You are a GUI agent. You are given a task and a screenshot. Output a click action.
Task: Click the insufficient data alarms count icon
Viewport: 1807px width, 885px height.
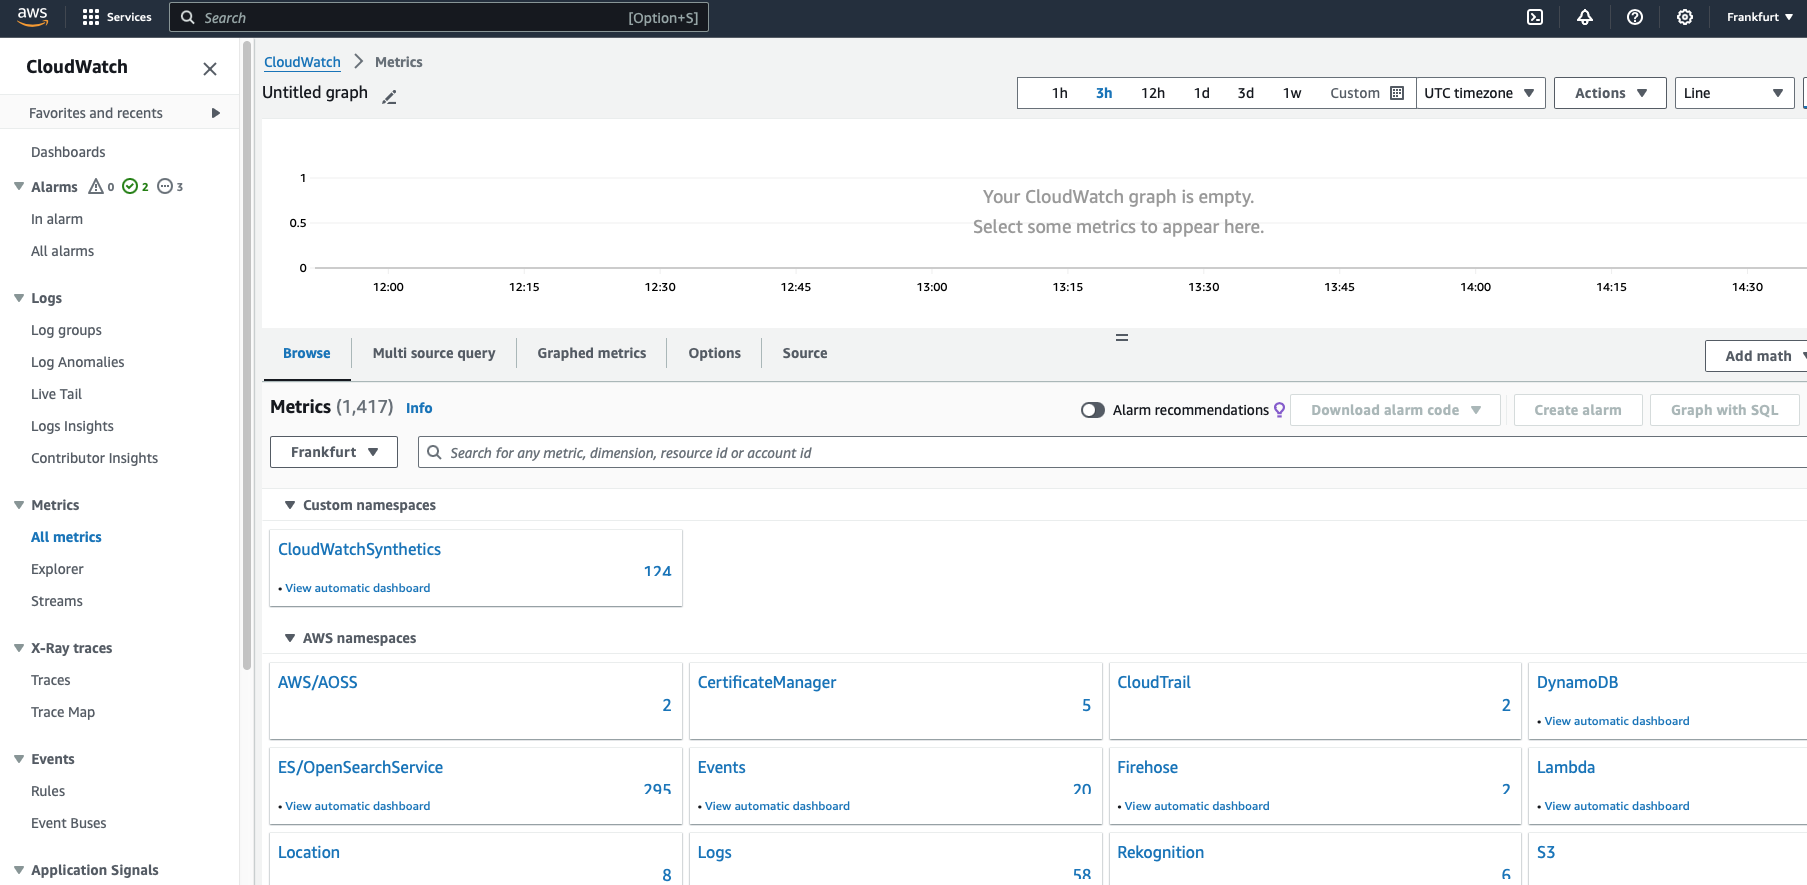tap(170, 187)
